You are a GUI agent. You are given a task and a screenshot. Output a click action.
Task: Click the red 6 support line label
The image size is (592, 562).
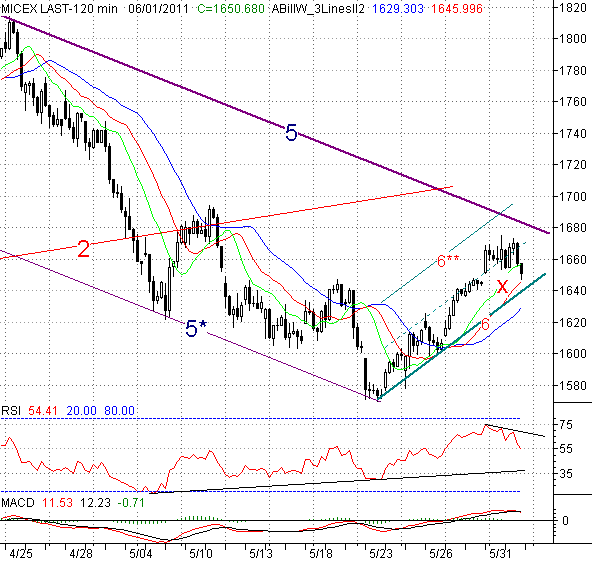pos(485,324)
